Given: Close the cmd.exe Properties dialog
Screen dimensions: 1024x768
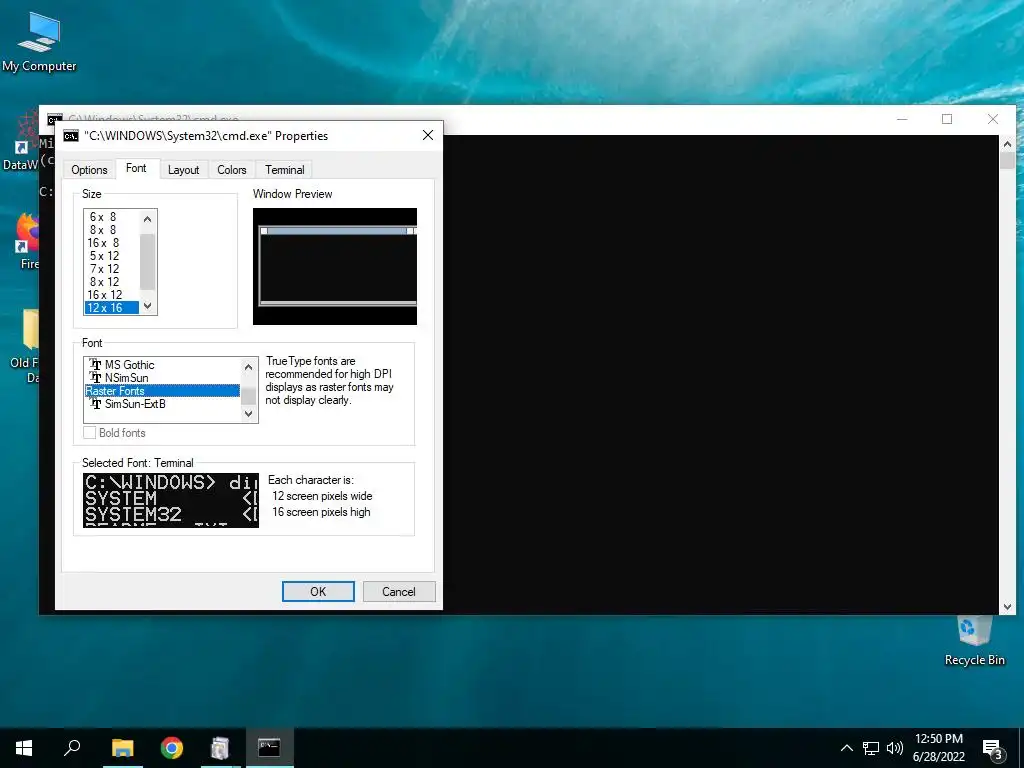Looking at the screenshot, I should (x=428, y=135).
